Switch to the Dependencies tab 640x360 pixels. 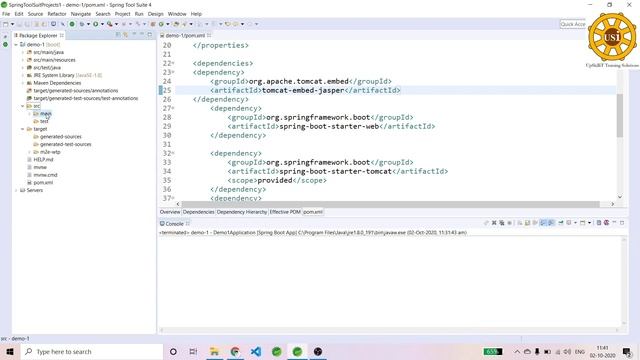(198, 212)
